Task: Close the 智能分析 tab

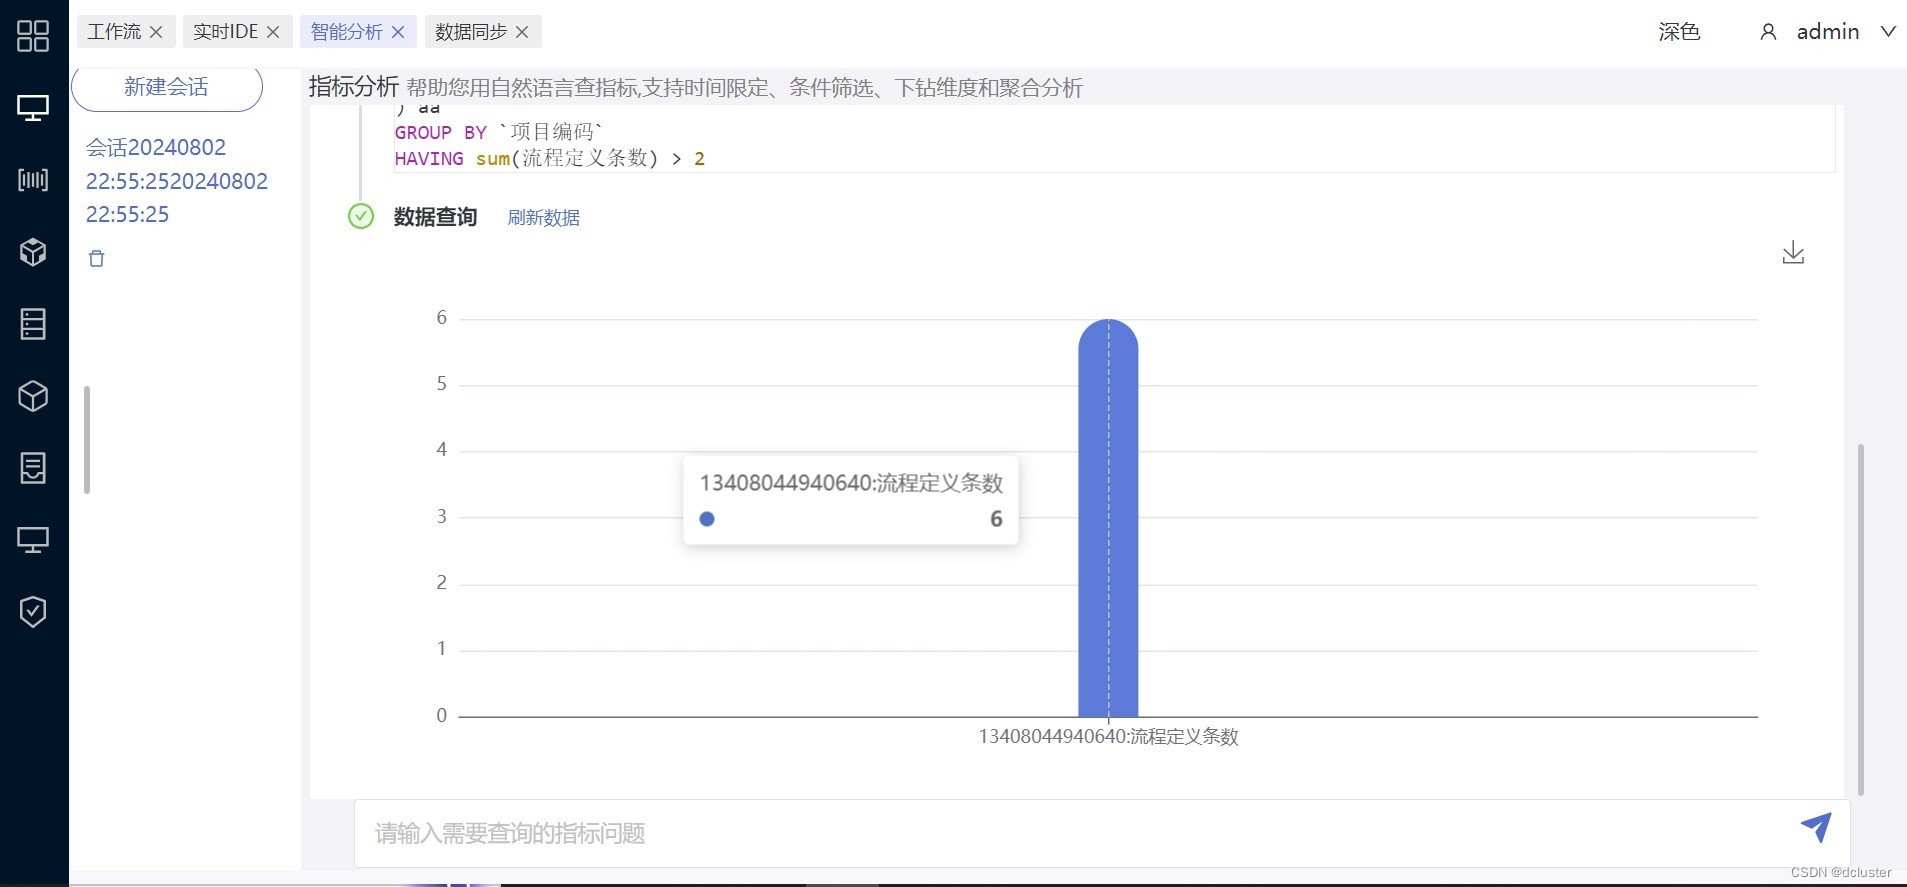Action: (398, 32)
